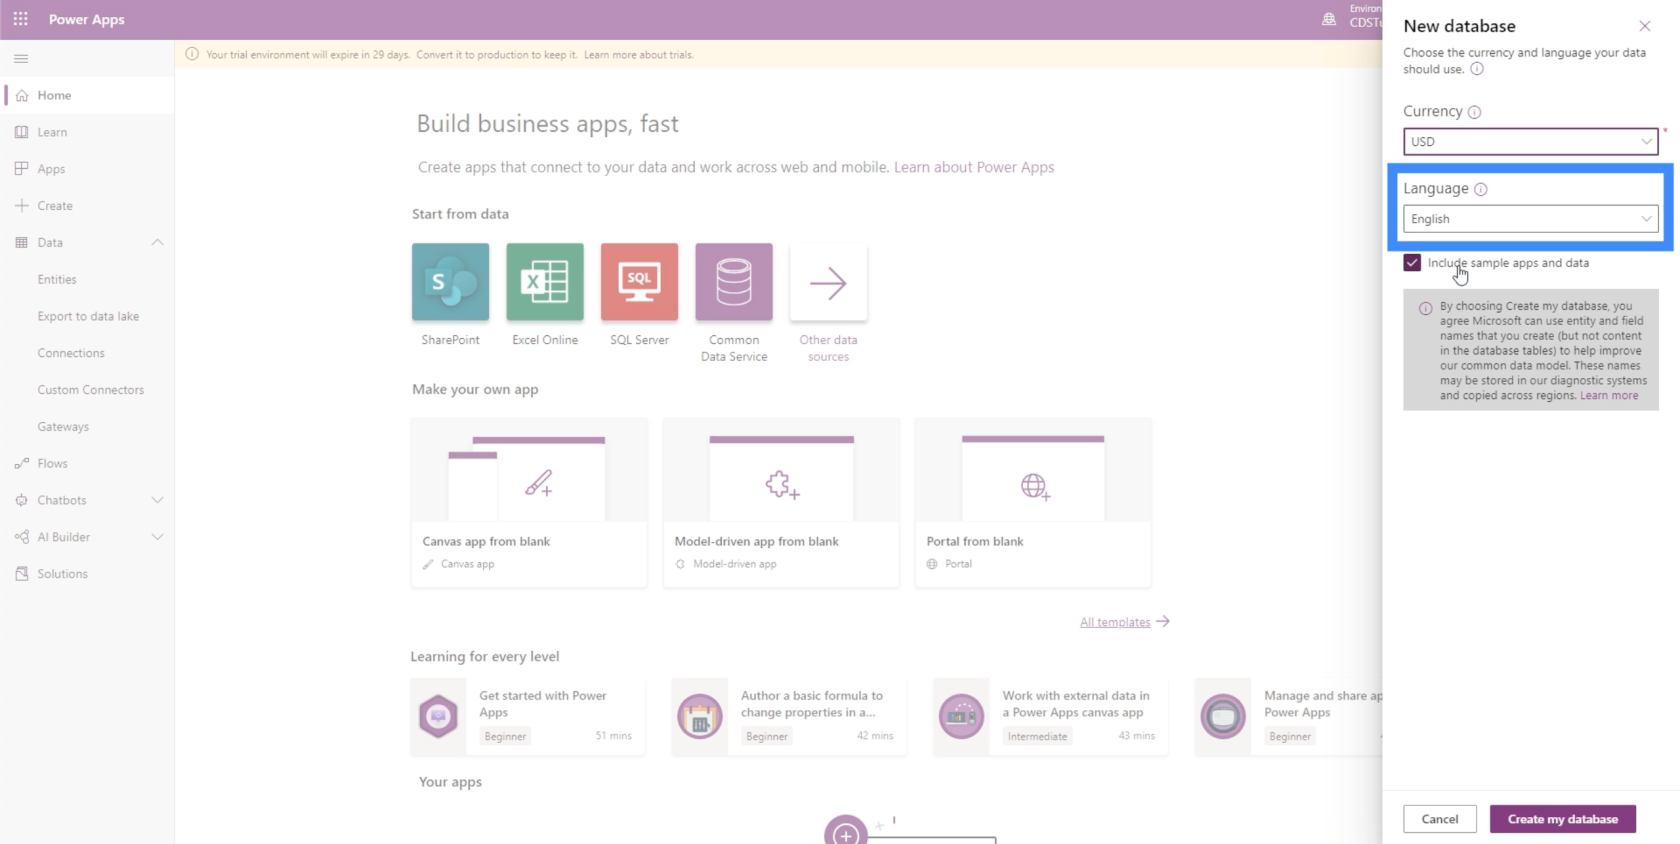Open Custom Connectors under Data
The height and width of the screenshot is (844, 1680).
91,390
